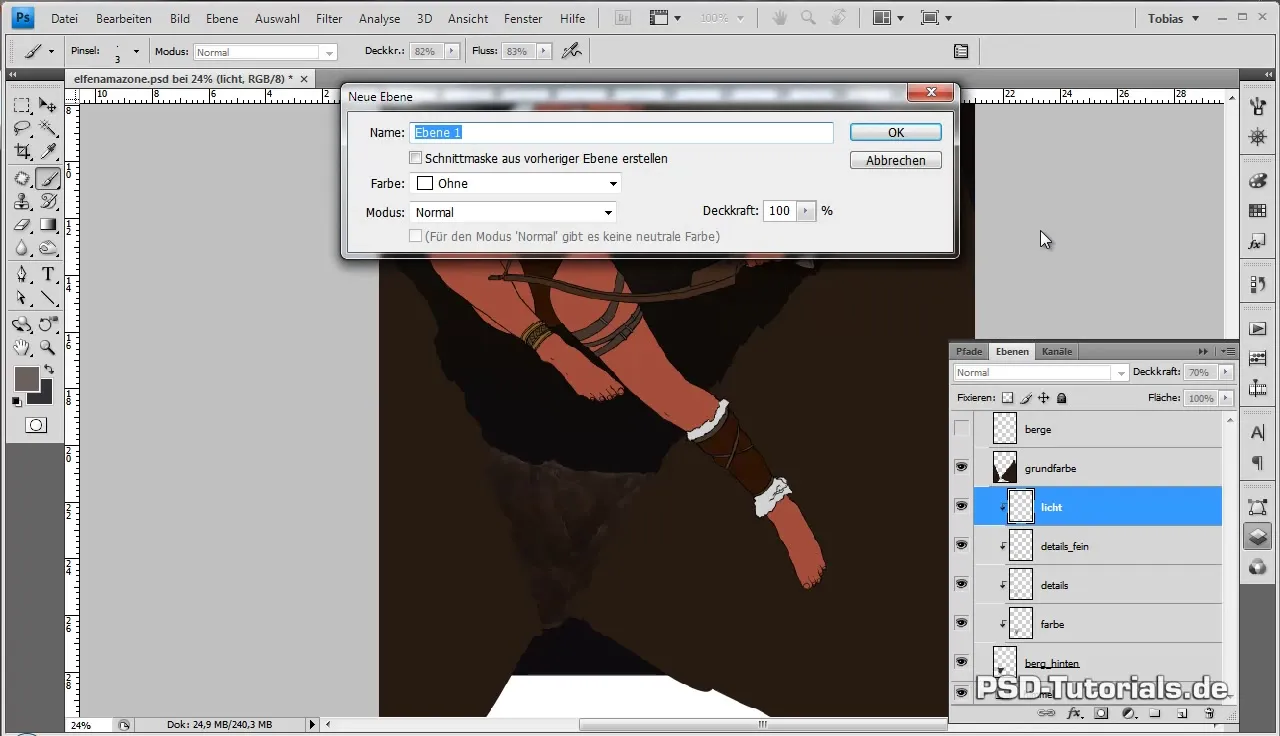Enable Schnittmaske aus vorheriger Ebene erstellen checkbox

coord(416,158)
